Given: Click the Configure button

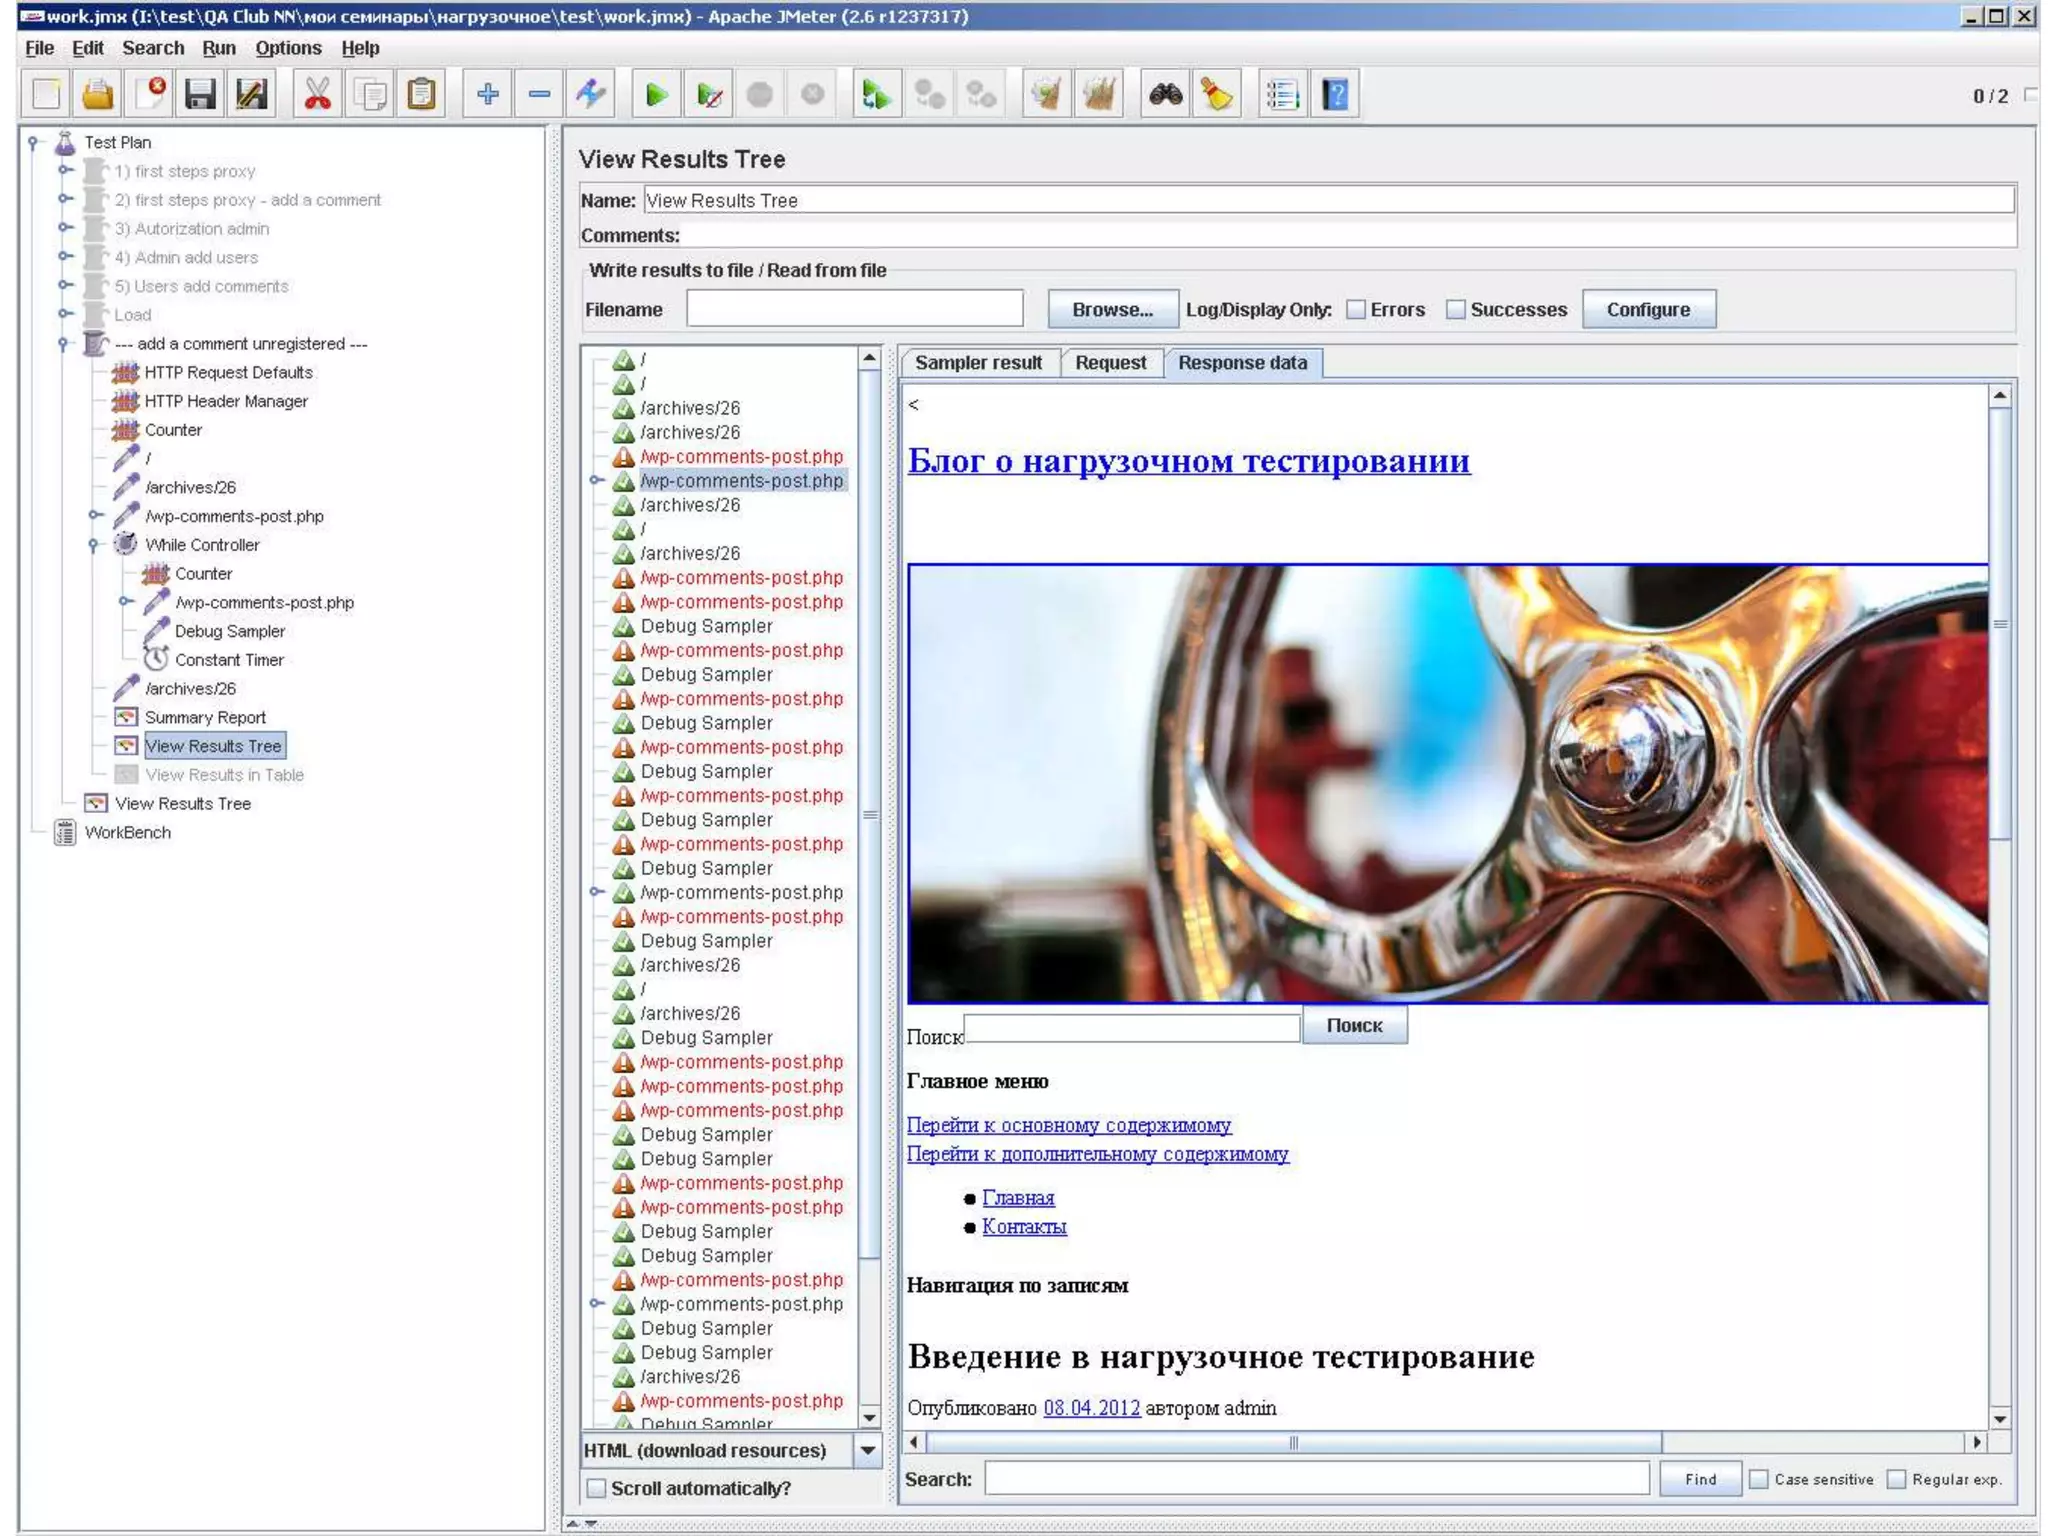Looking at the screenshot, I should pos(1647,310).
